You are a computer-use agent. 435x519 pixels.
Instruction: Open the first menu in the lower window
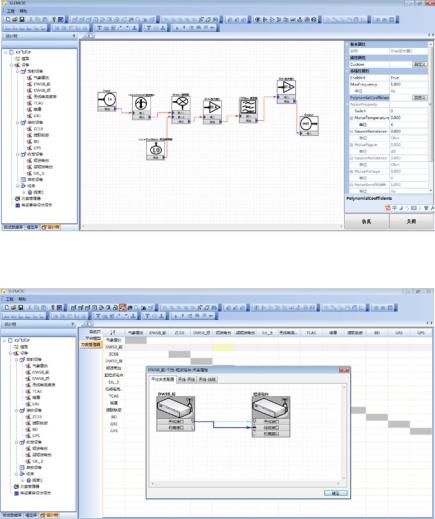tap(10, 299)
